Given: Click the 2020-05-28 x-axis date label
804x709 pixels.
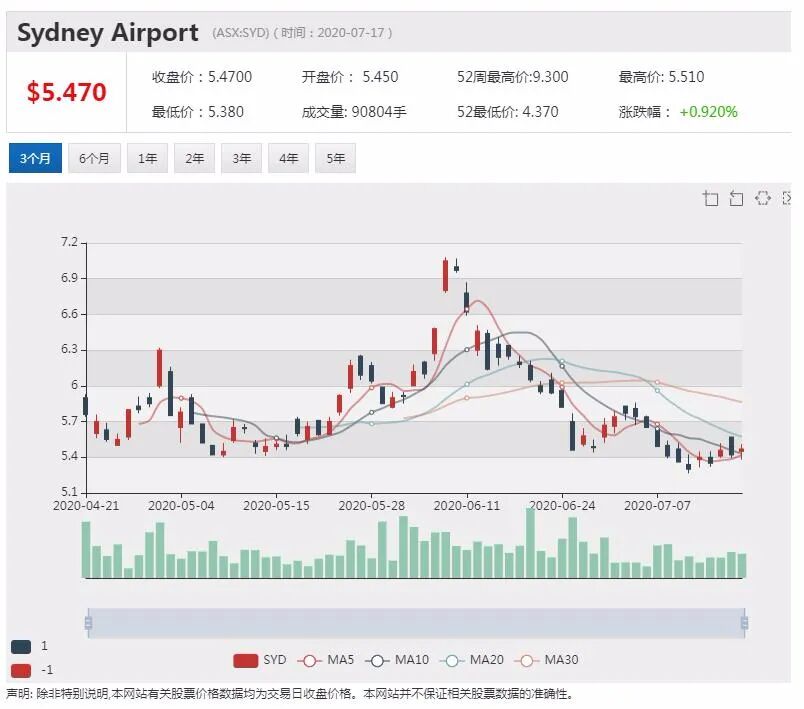Looking at the screenshot, I should 372,506.
